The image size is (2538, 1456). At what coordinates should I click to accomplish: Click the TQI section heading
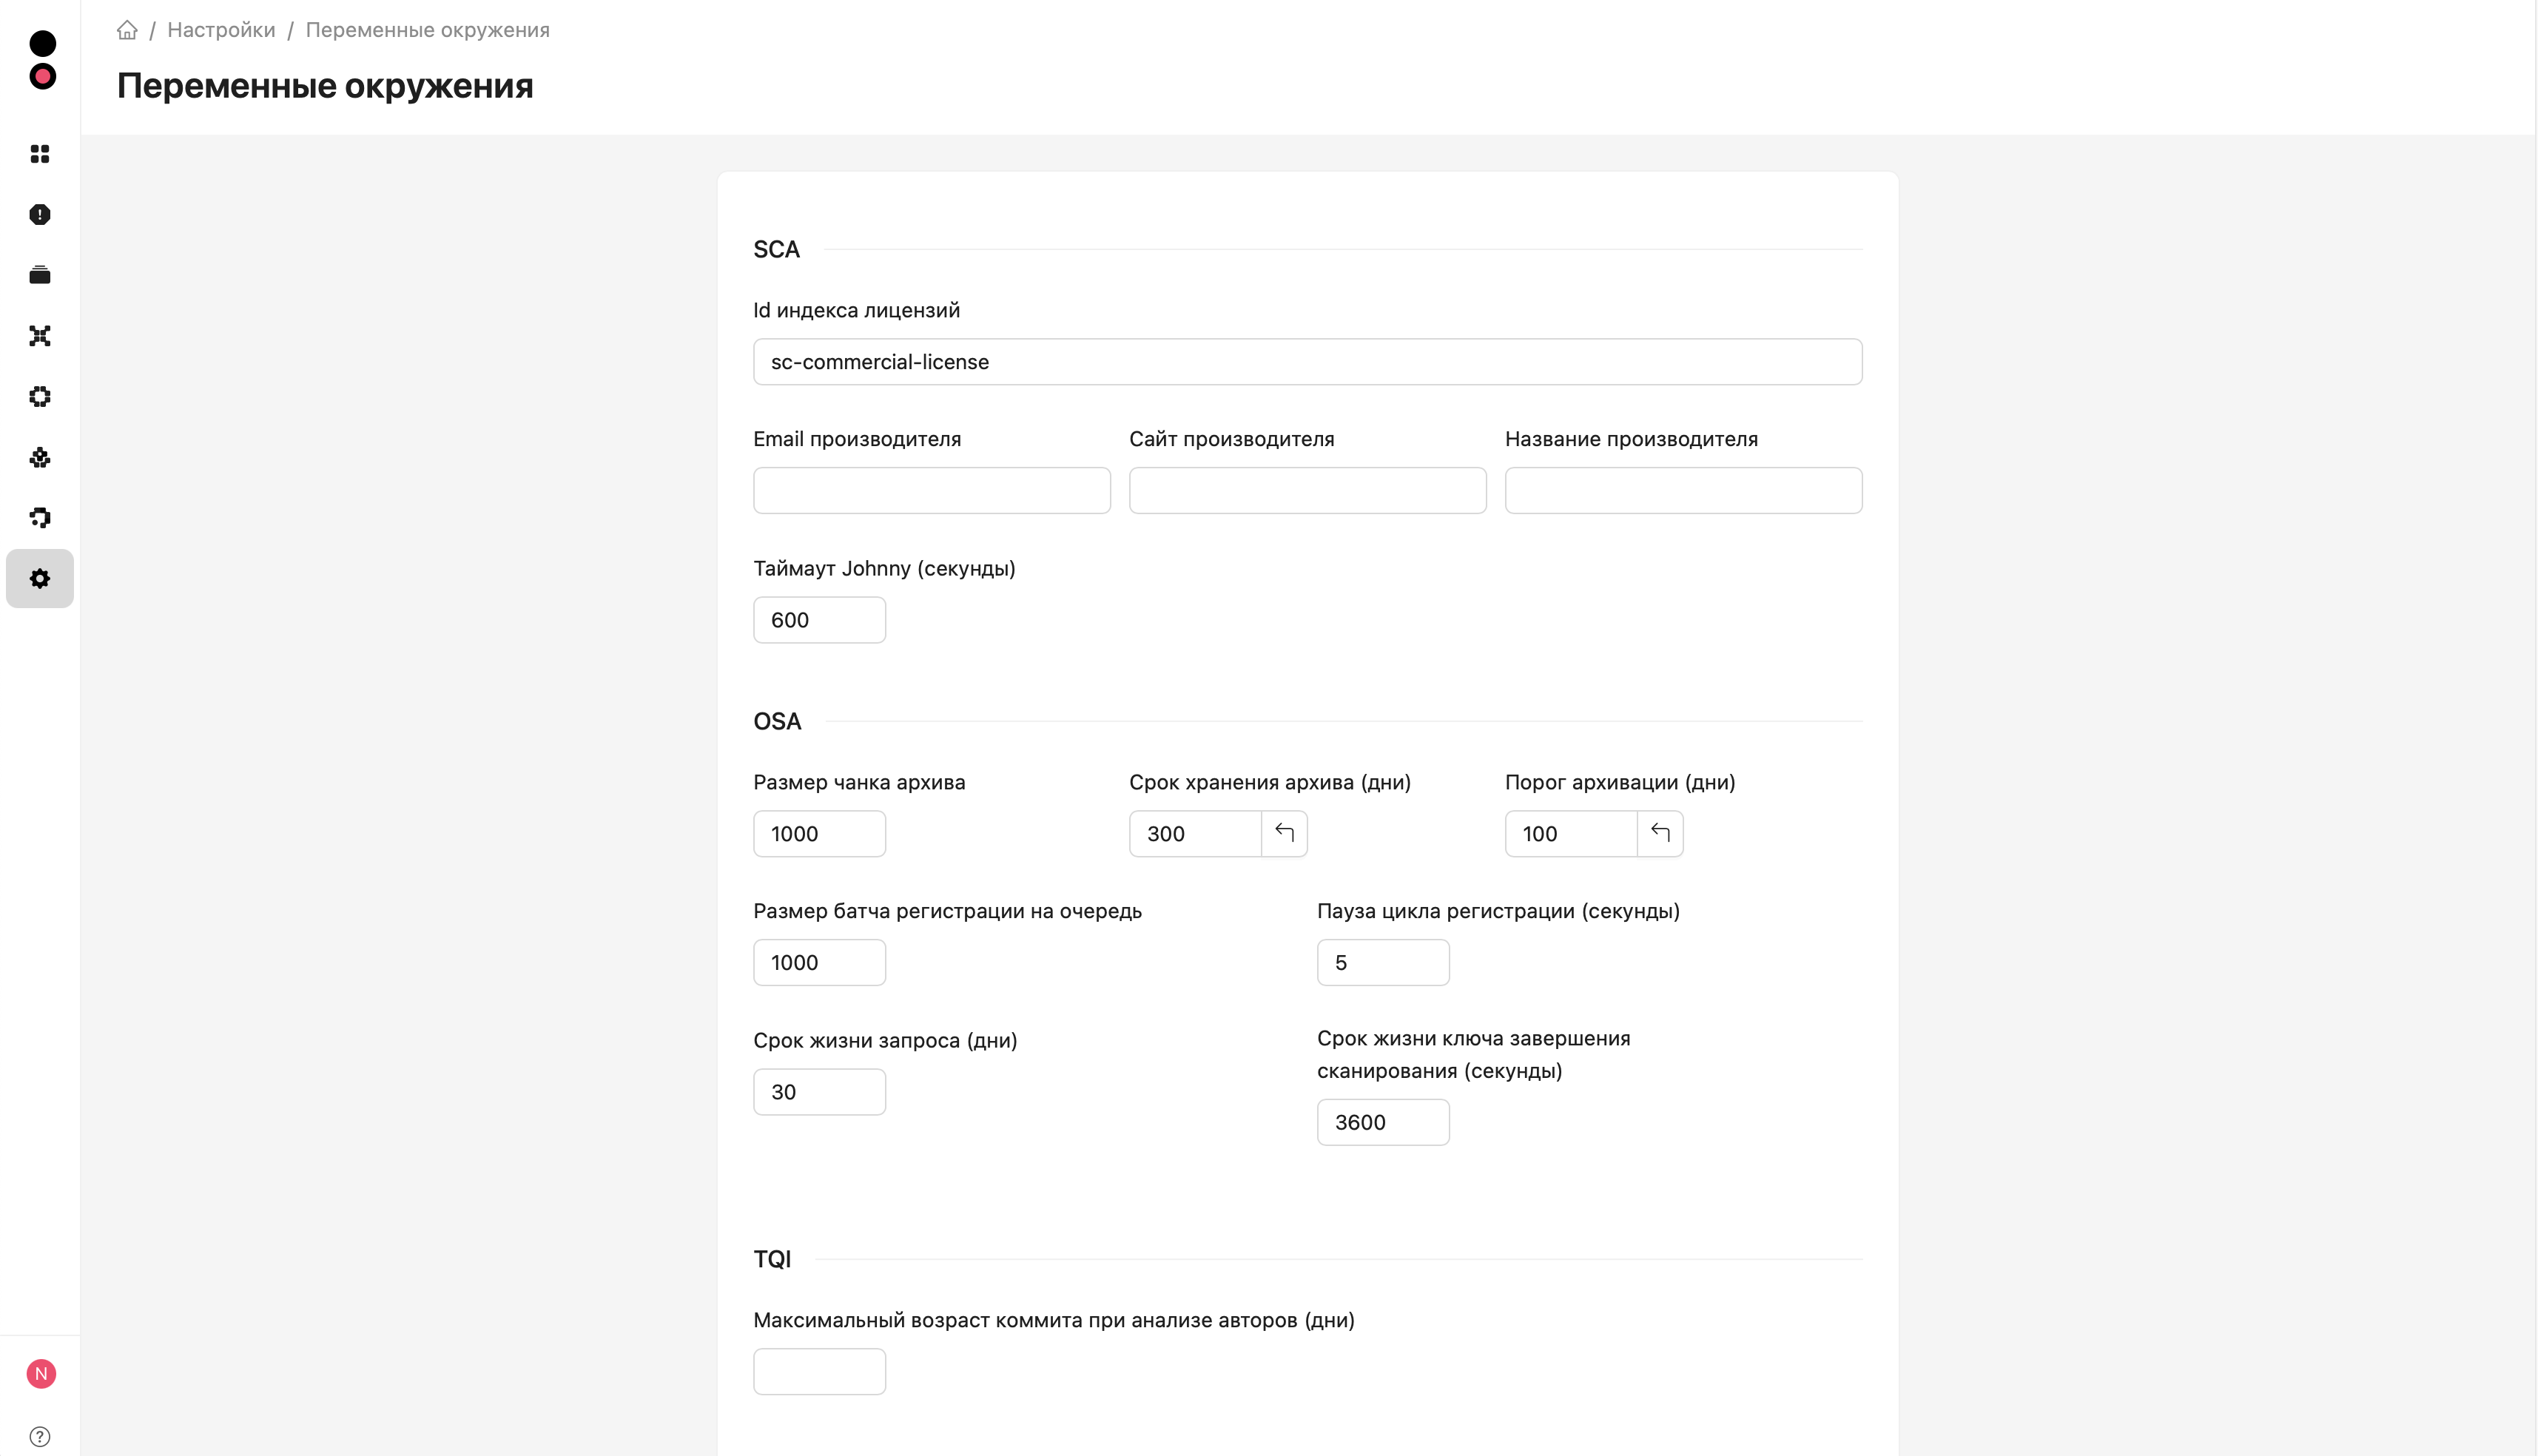click(772, 1259)
